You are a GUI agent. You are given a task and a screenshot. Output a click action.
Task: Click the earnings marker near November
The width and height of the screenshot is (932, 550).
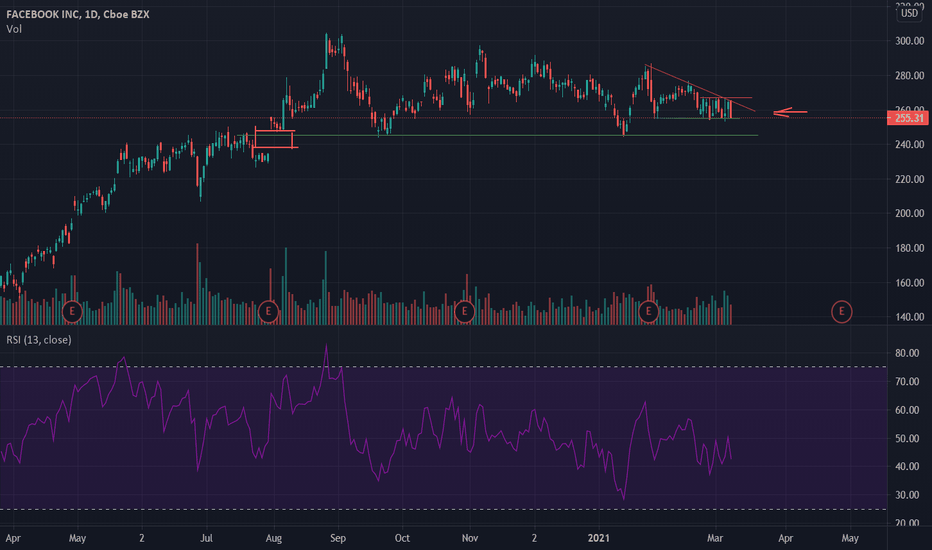pos(464,311)
